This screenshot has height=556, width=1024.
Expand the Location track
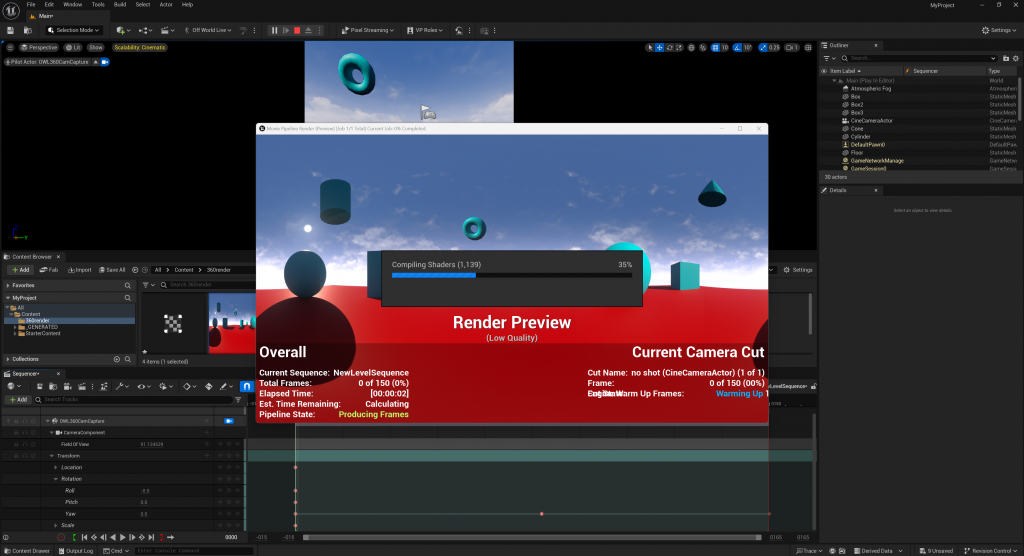click(x=56, y=468)
